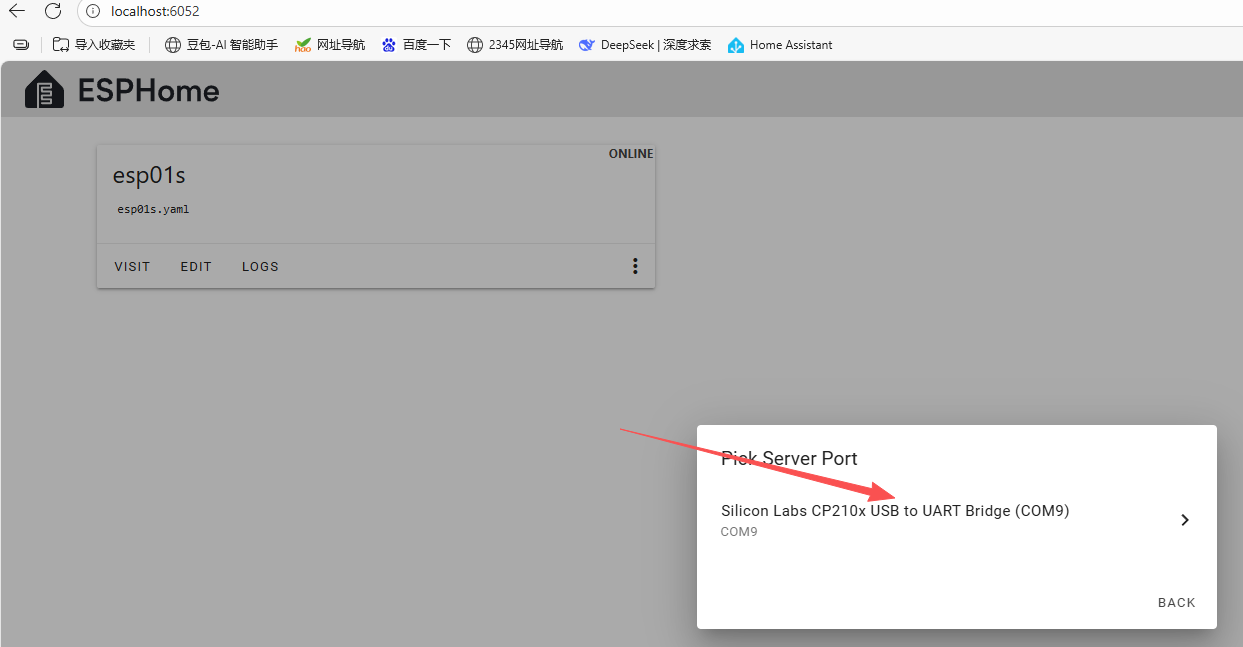Select Silicon Labs CP210x COM9 port
The image size is (1243, 647).
click(x=956, y=520)
